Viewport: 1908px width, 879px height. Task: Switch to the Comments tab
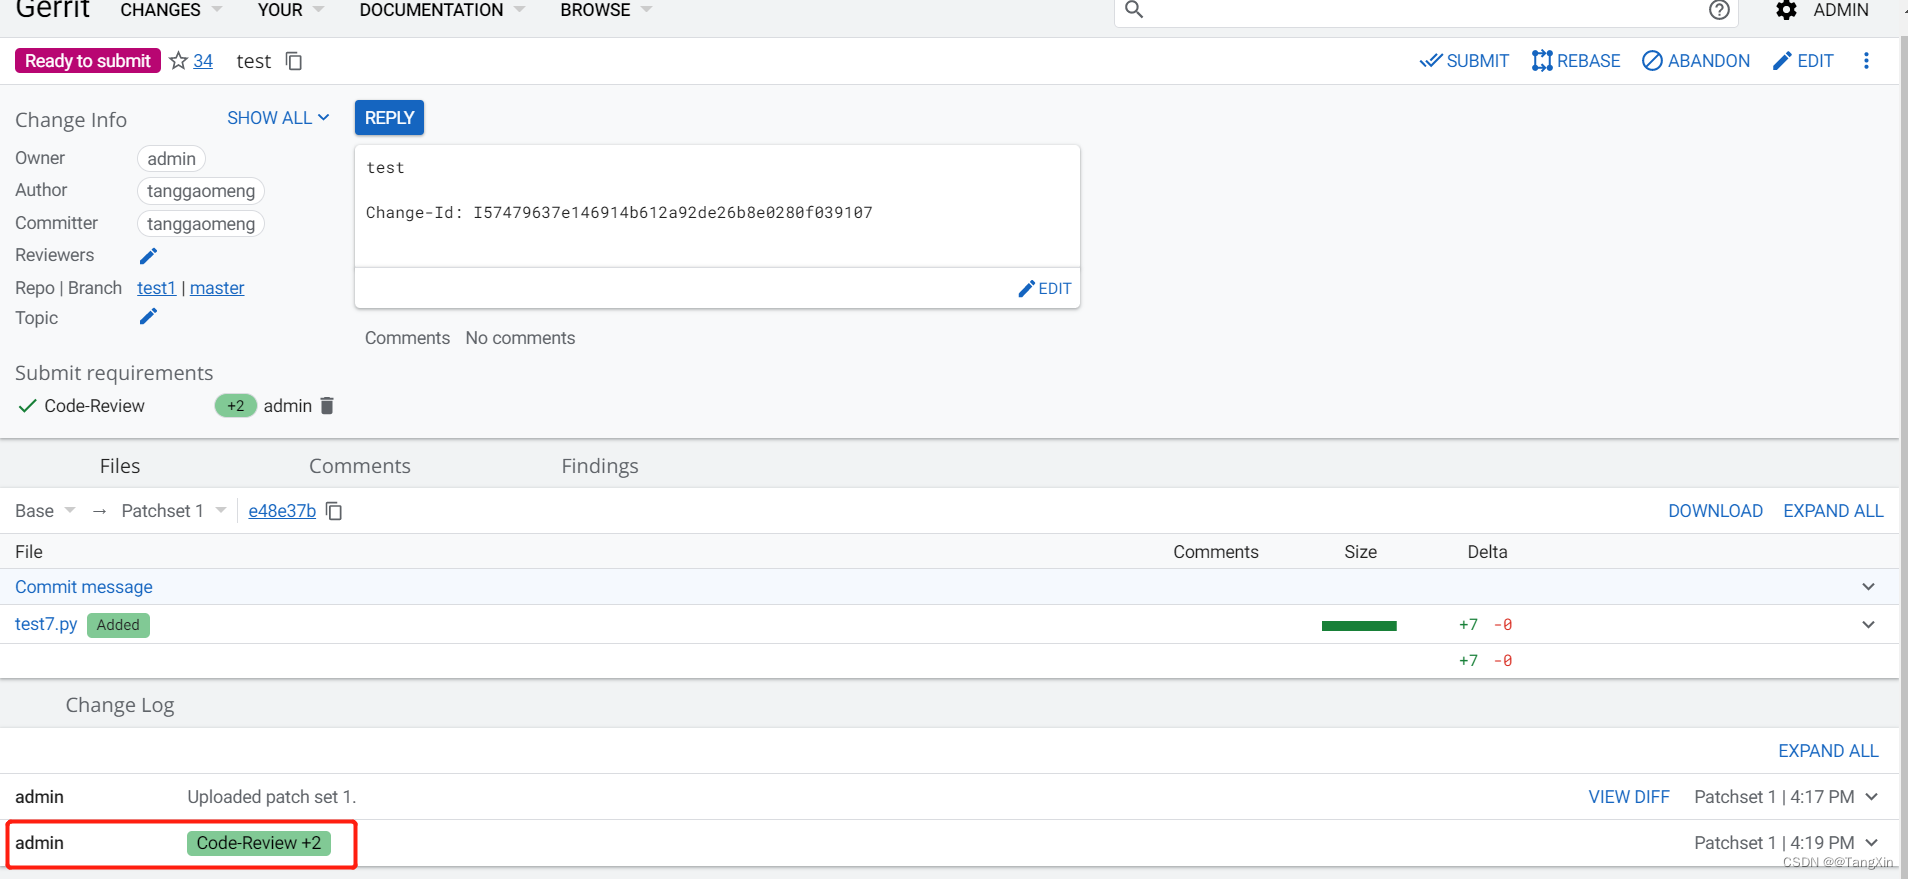[x=360, y=466]
